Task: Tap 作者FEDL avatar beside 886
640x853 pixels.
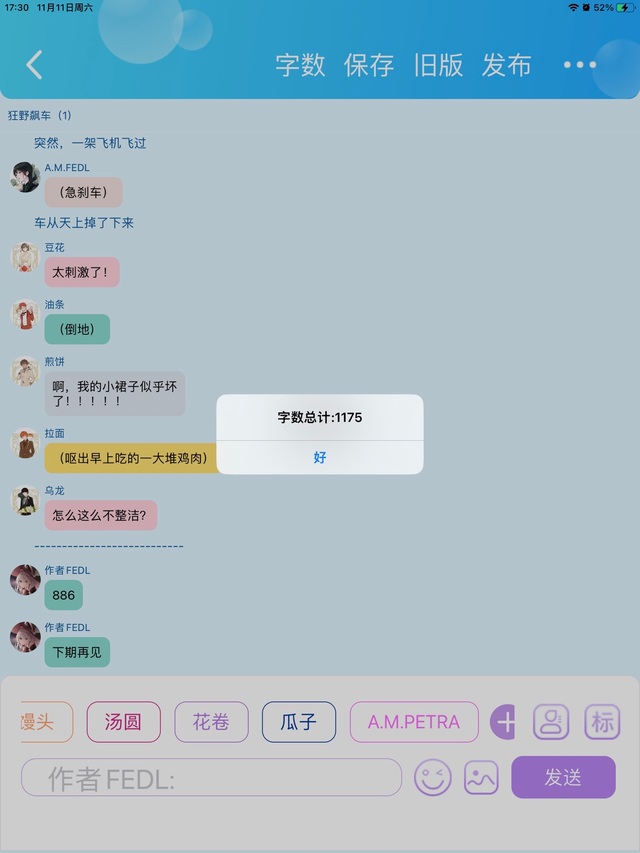Action: click(25, 579)
